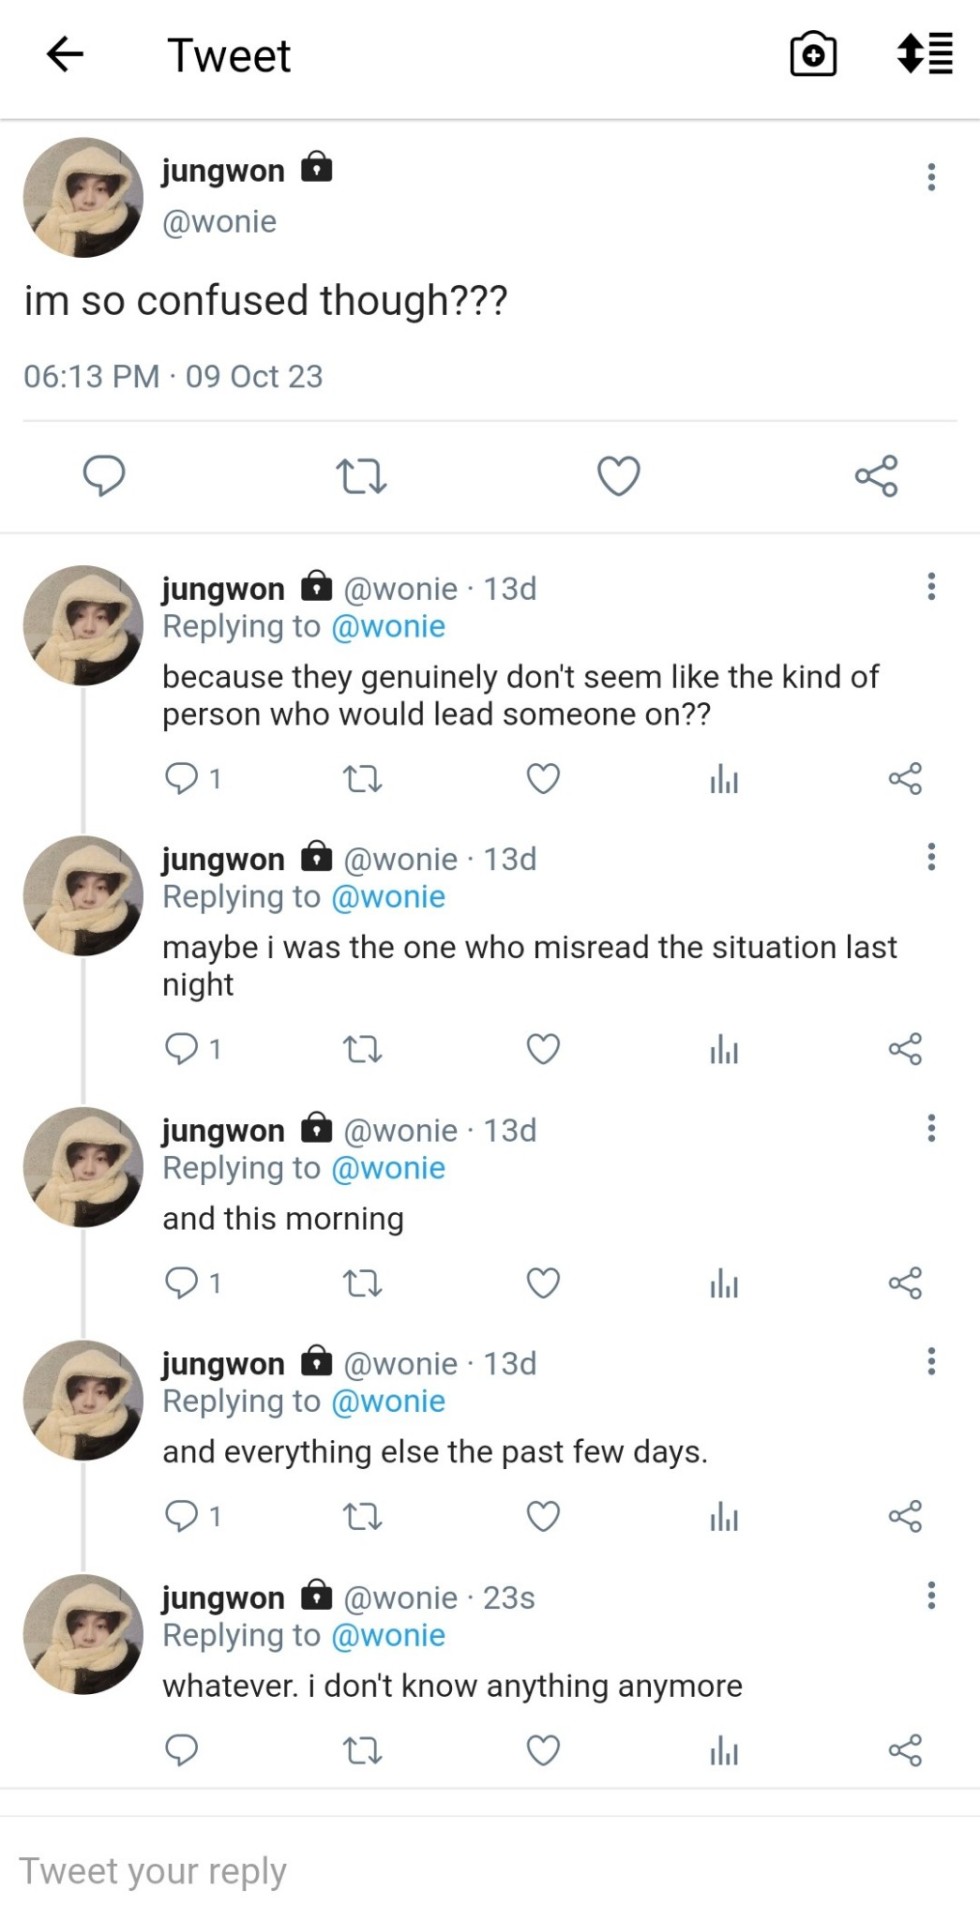The height and width of the screenshot is (1920, 980).
Task: Reply to the 'and this morning' tweet
Action: pyautogui.click(x=182, y=1283)
